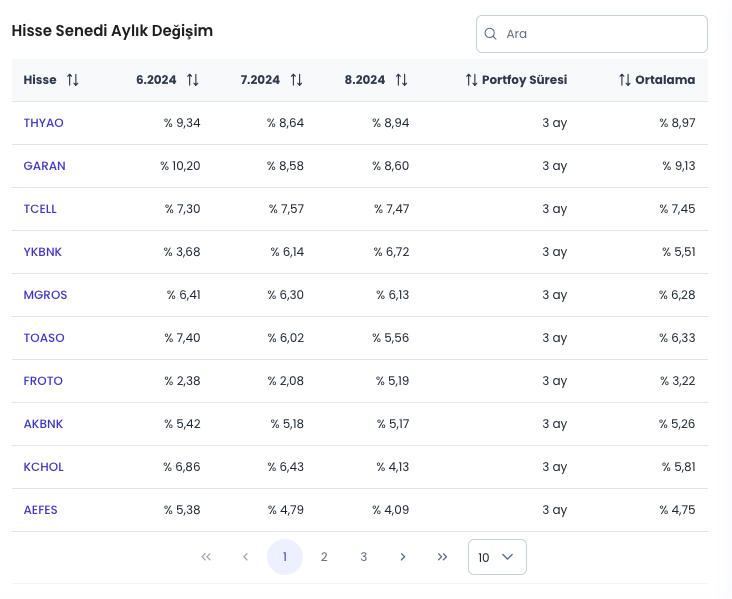Select THYAO's 6.2024 value % 9,34
This screenshot has height=599, width=732.
pos(182,123)
